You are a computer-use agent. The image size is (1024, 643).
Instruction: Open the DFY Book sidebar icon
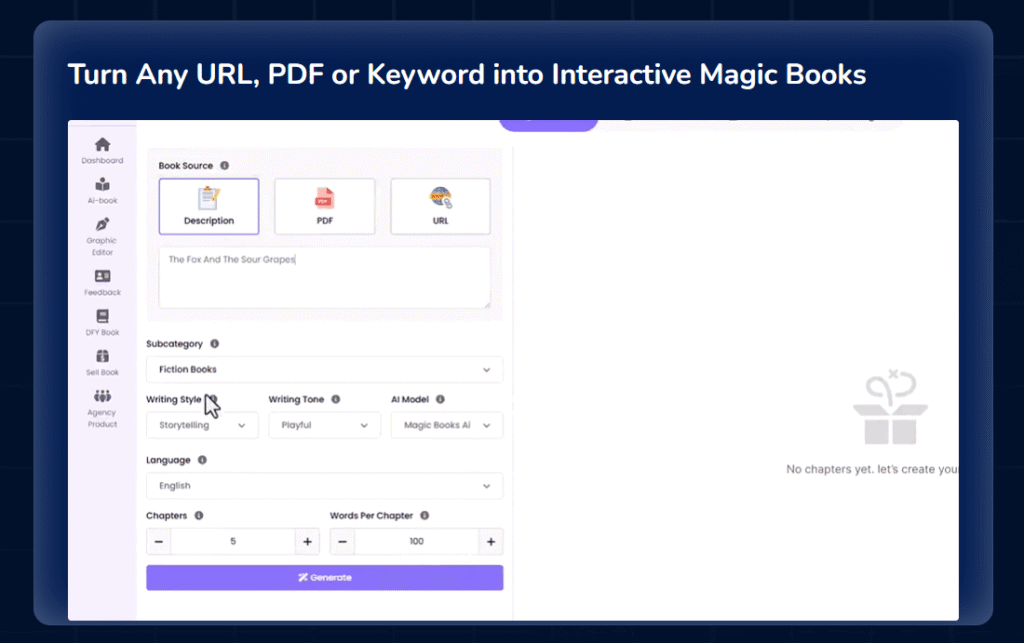102,317
